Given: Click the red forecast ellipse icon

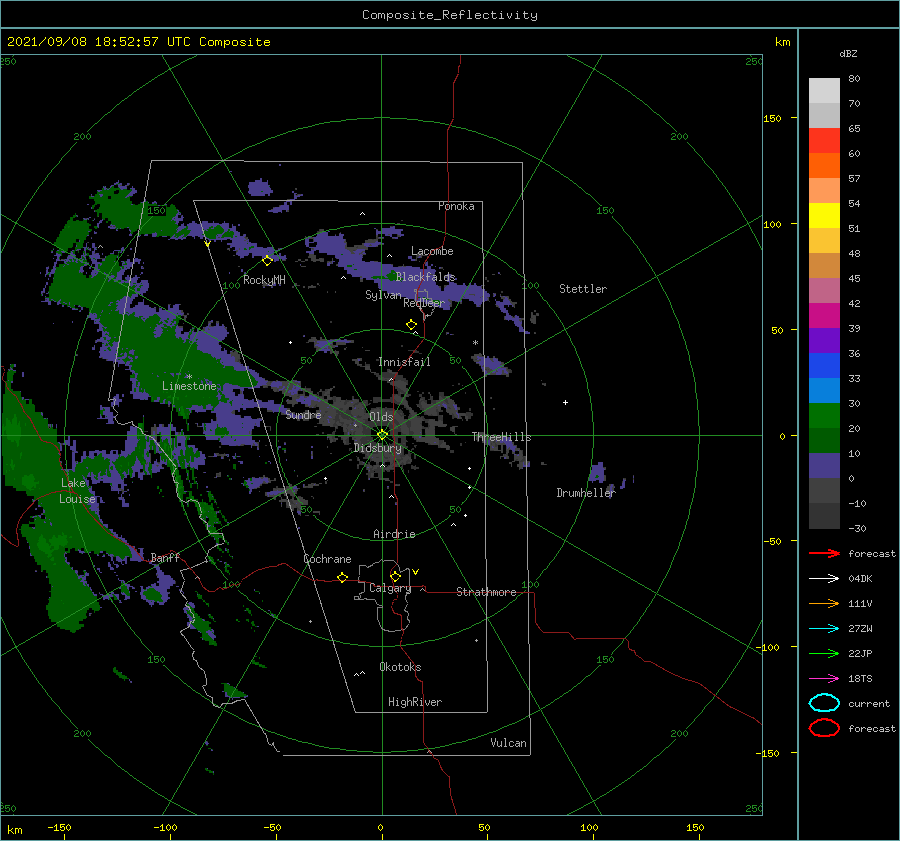Looking at the screenshot, I should click(x=824, y=728).
